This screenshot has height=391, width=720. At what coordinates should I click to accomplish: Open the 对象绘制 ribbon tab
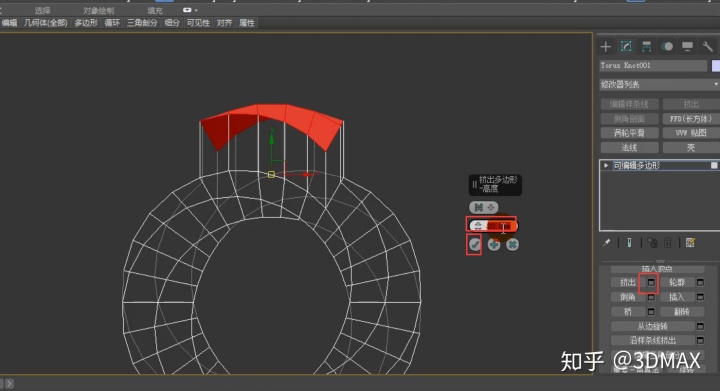click(98, 10)
